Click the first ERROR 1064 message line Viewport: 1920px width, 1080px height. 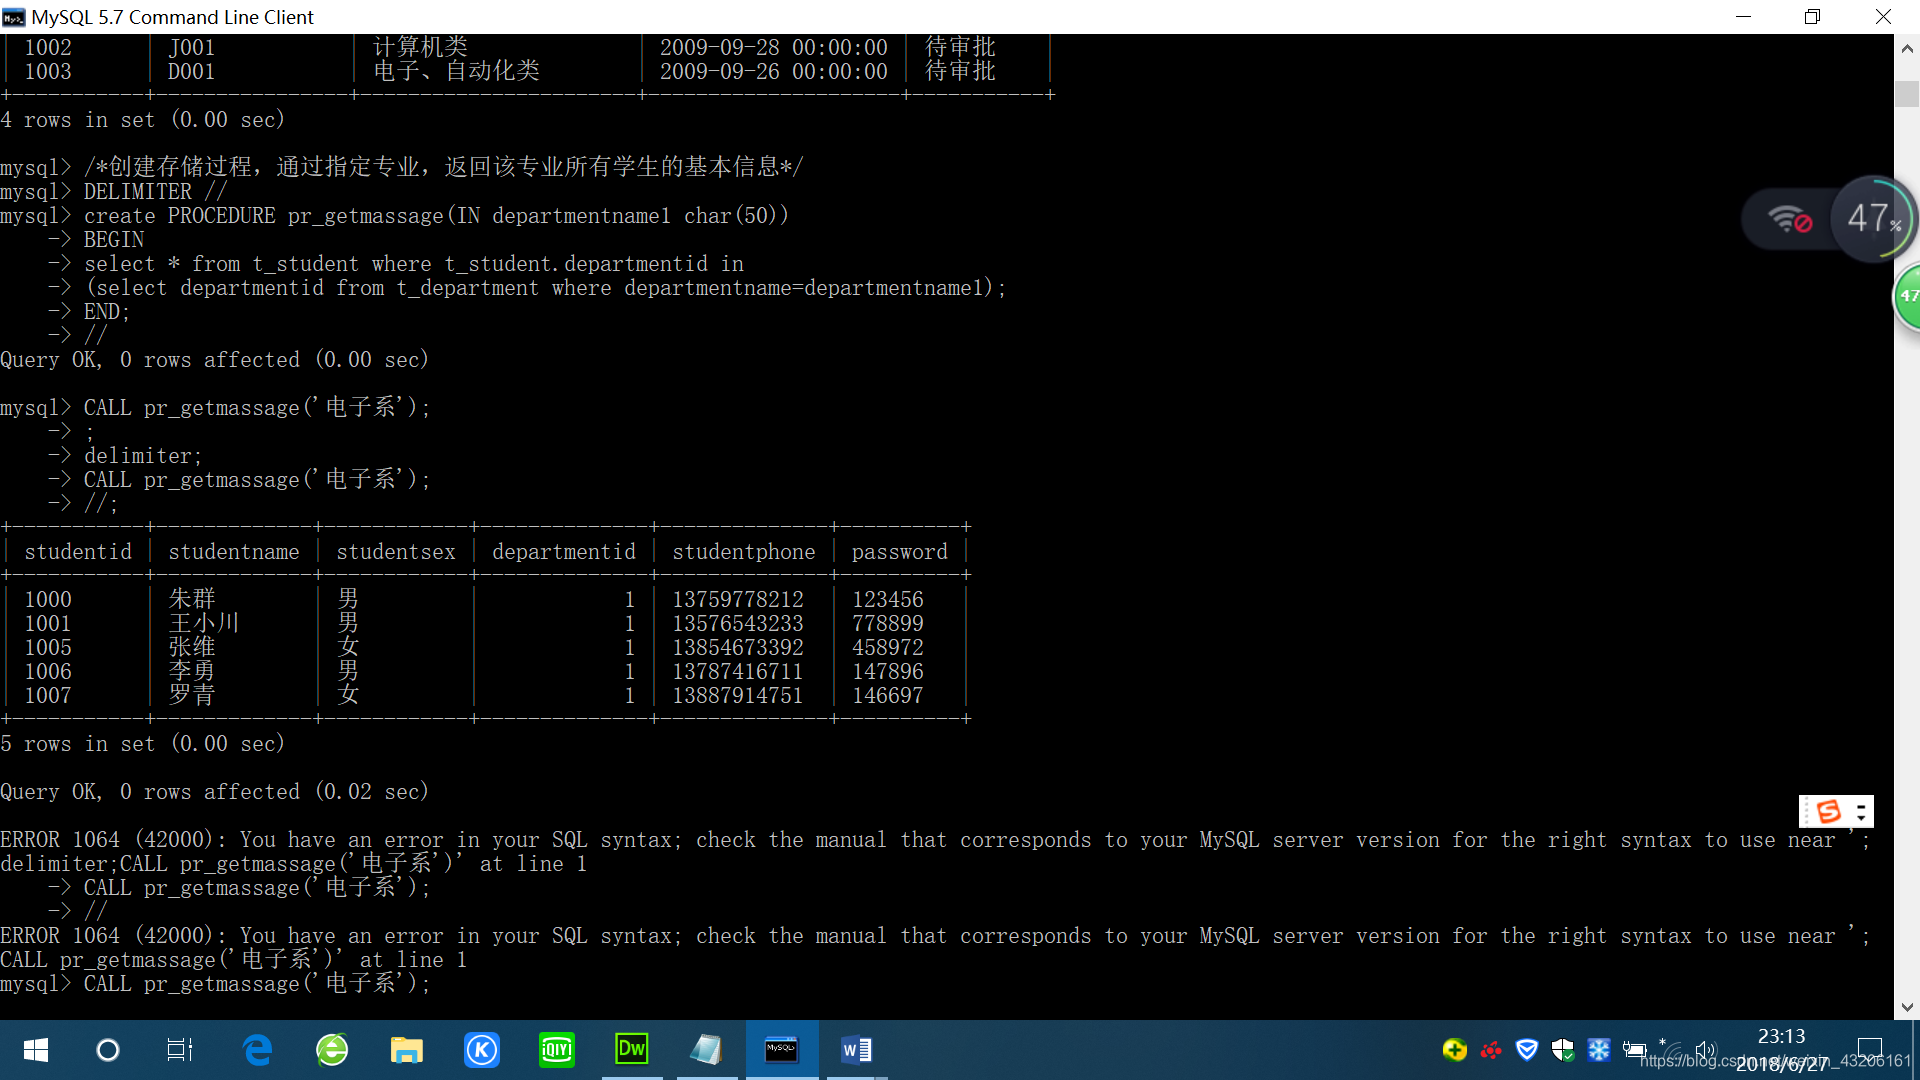[935, 840]
